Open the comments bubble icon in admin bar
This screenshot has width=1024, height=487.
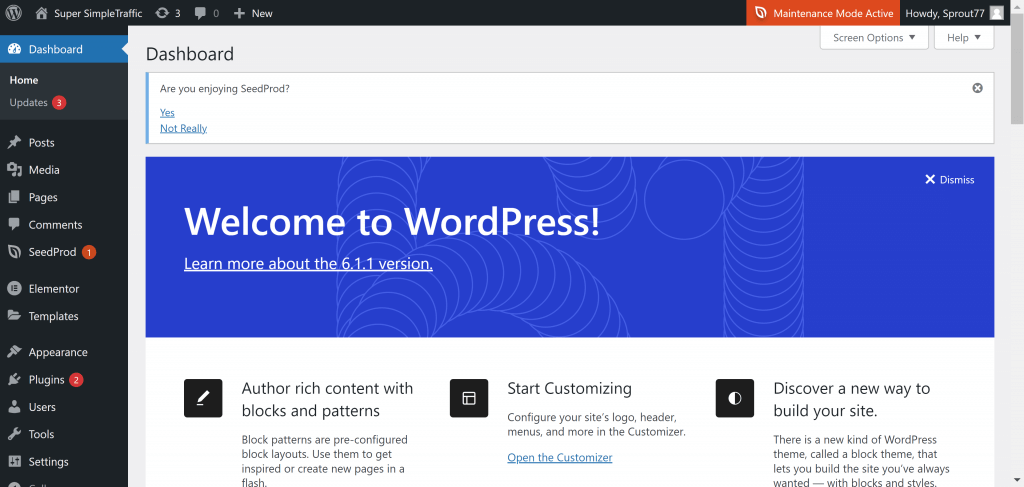(x=201, y=13)
